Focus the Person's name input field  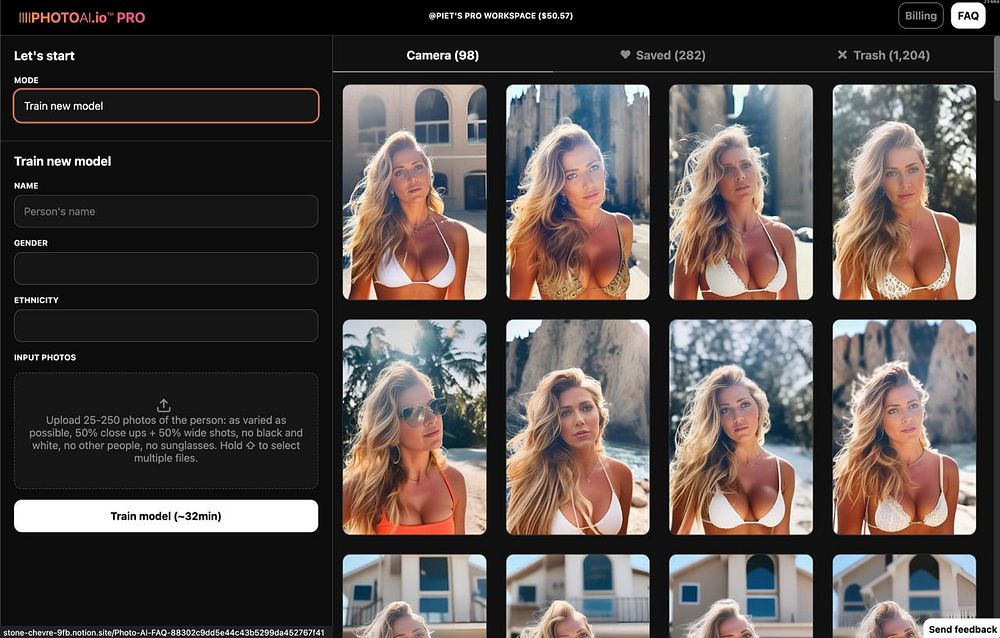coord(166,211)
